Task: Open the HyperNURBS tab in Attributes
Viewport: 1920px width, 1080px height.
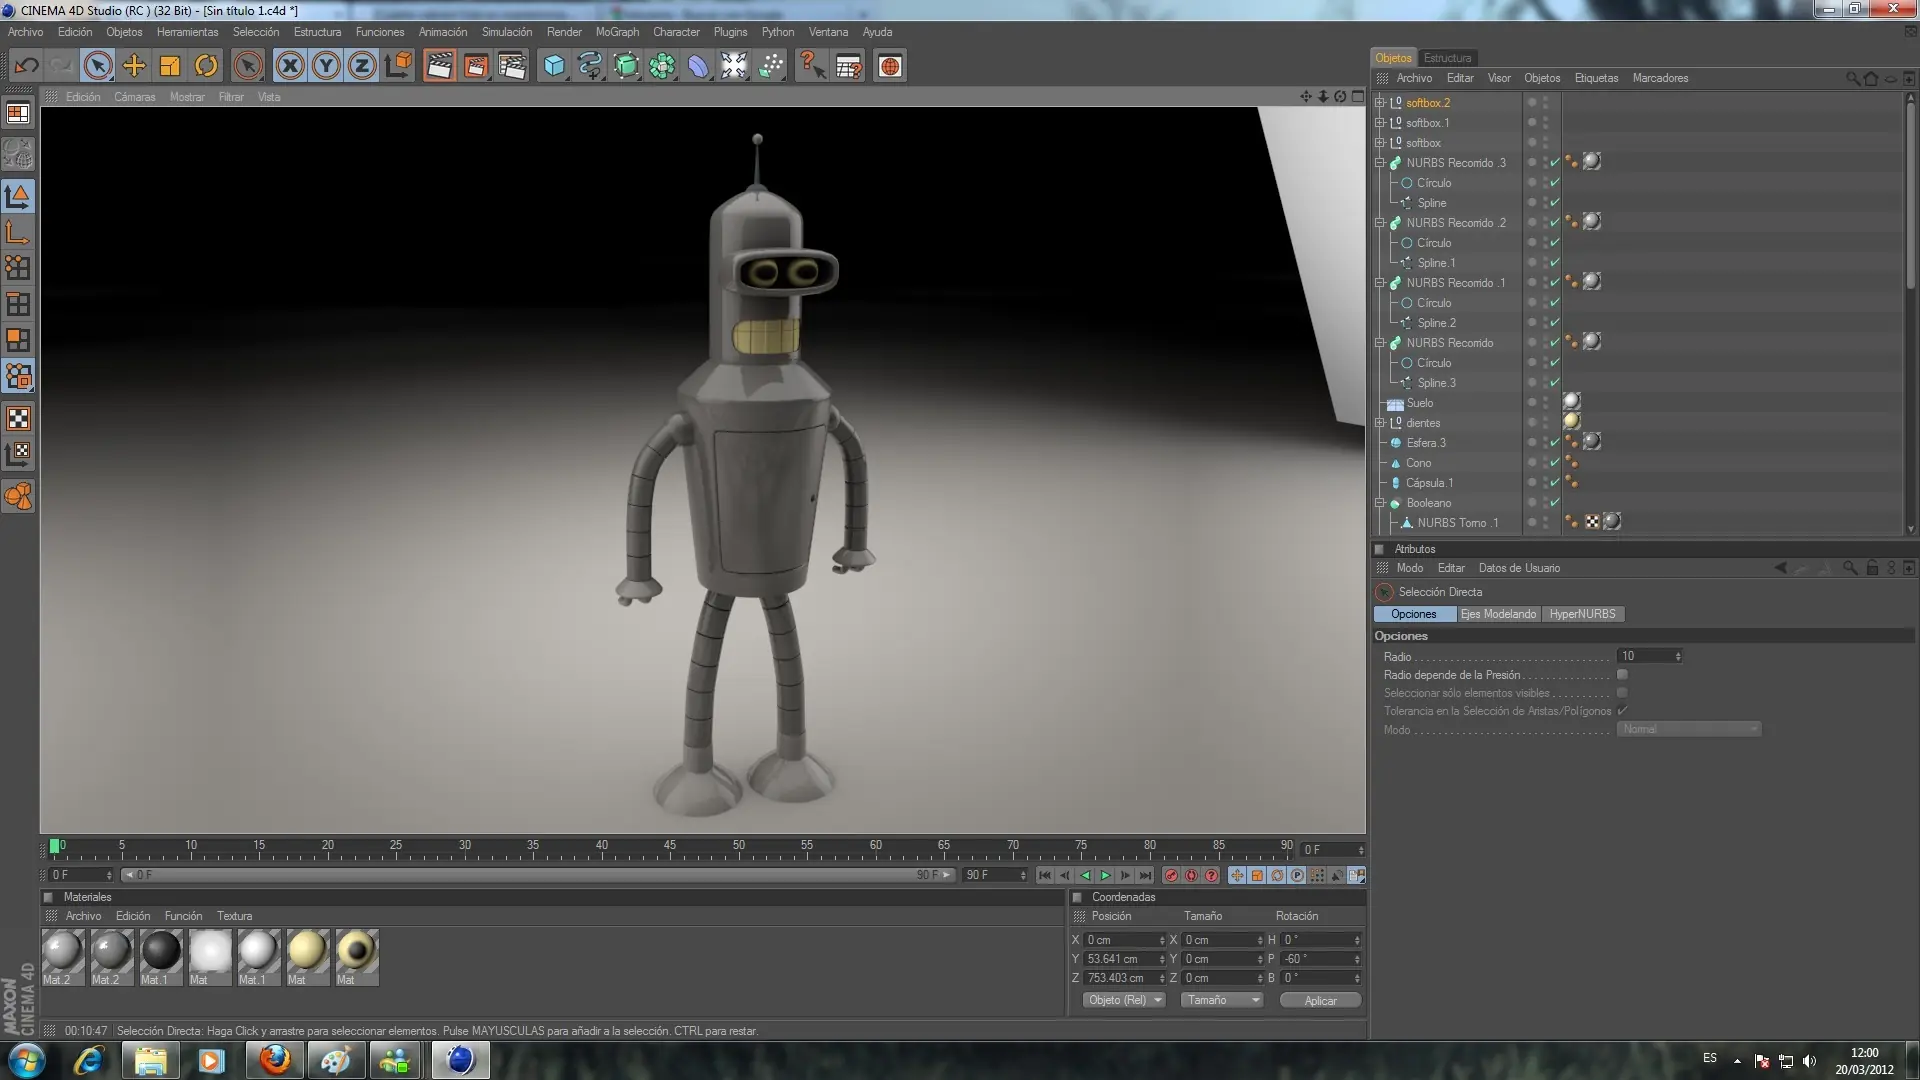Action: coord(1582,614)
